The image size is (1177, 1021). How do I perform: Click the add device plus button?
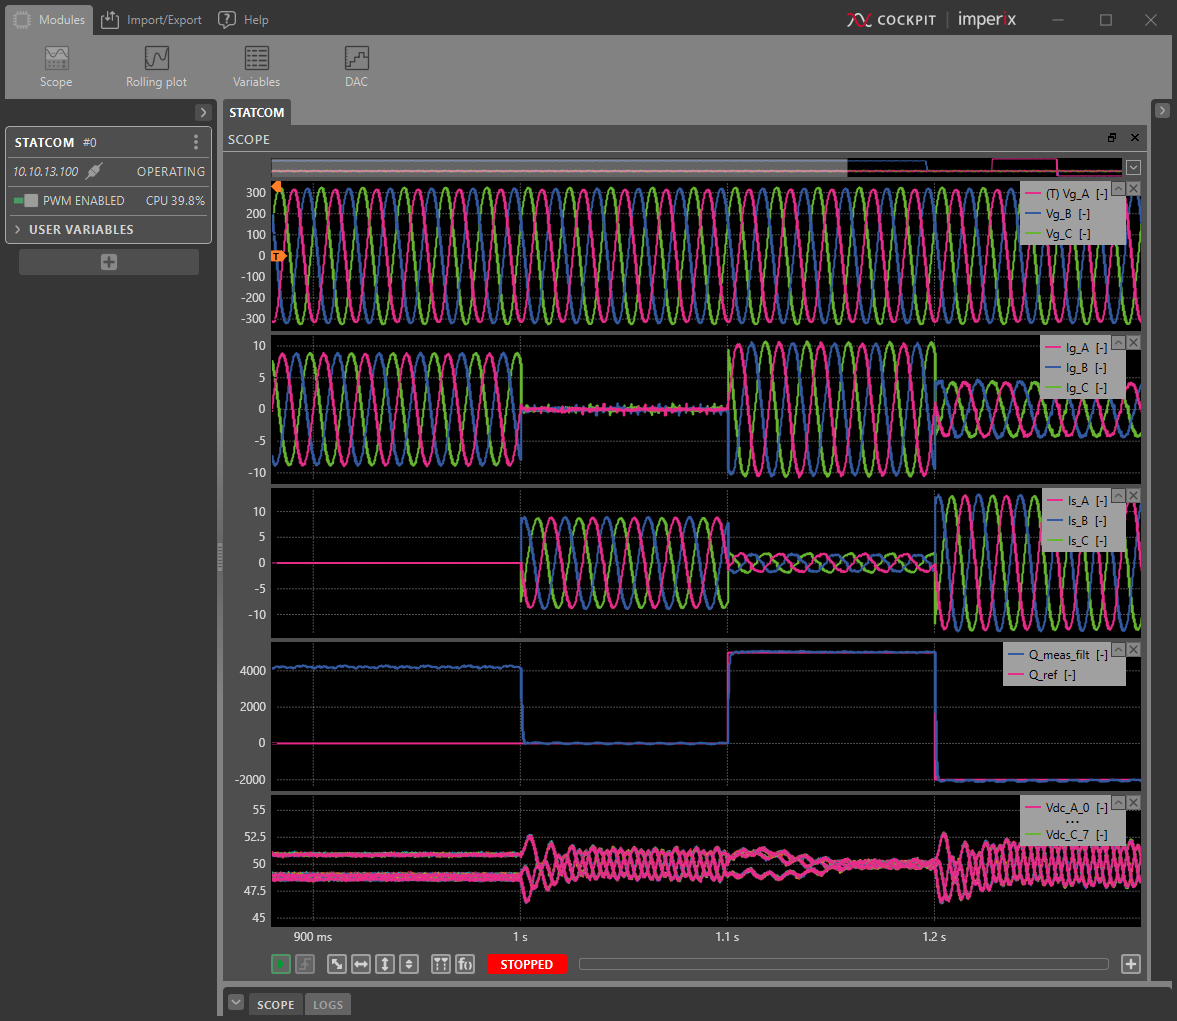tap(109, 262)
